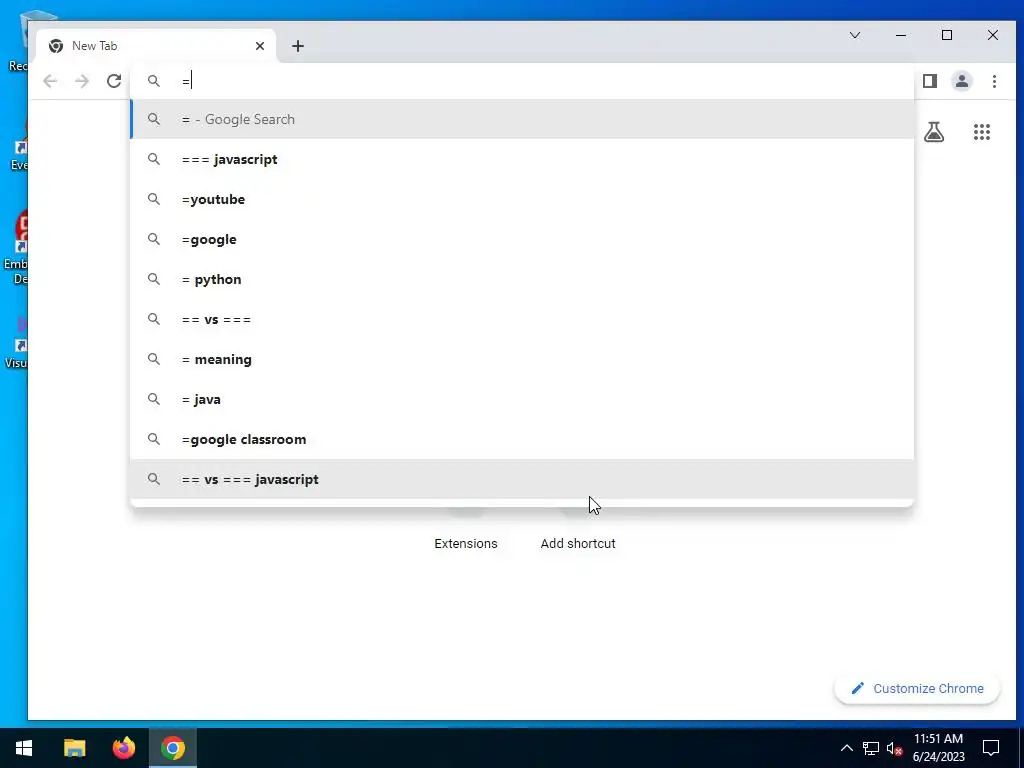Choose the '=google' suggestion
1024x768 pixels.
coord(522,240)
